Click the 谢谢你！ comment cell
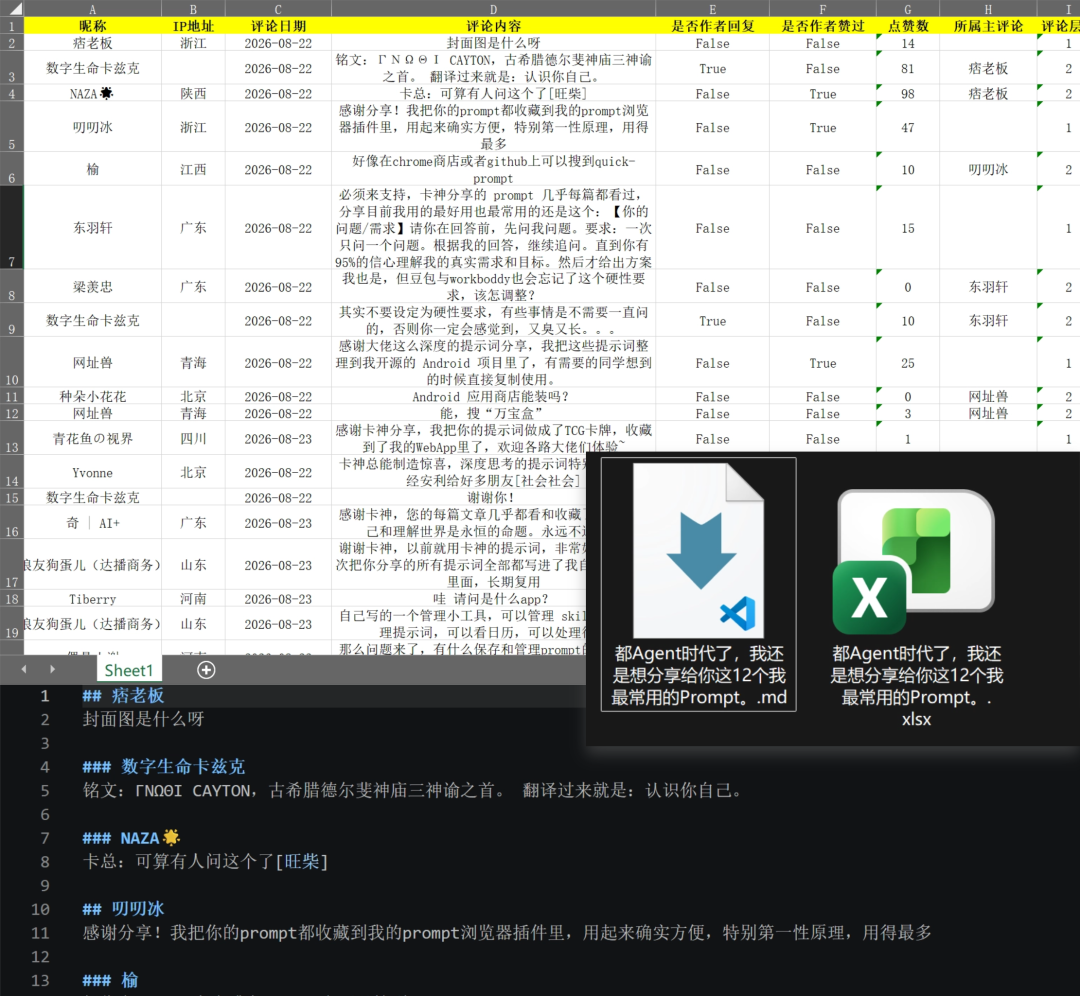 point(459,497)
